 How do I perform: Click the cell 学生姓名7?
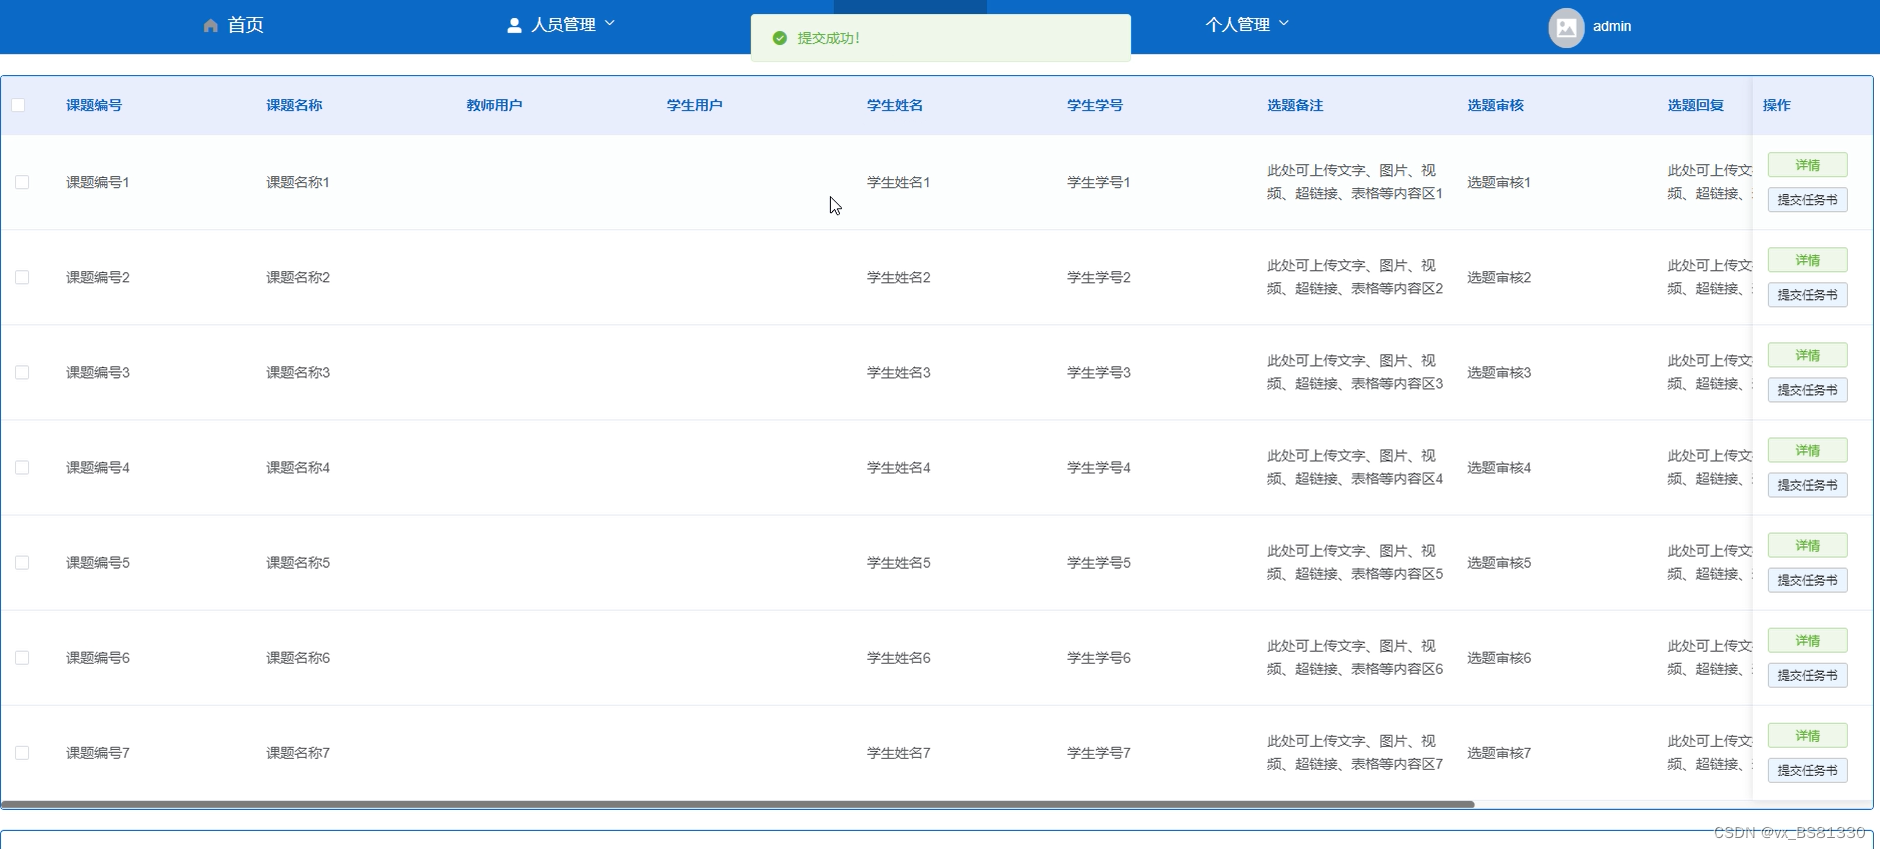click(x=899, y=752)
